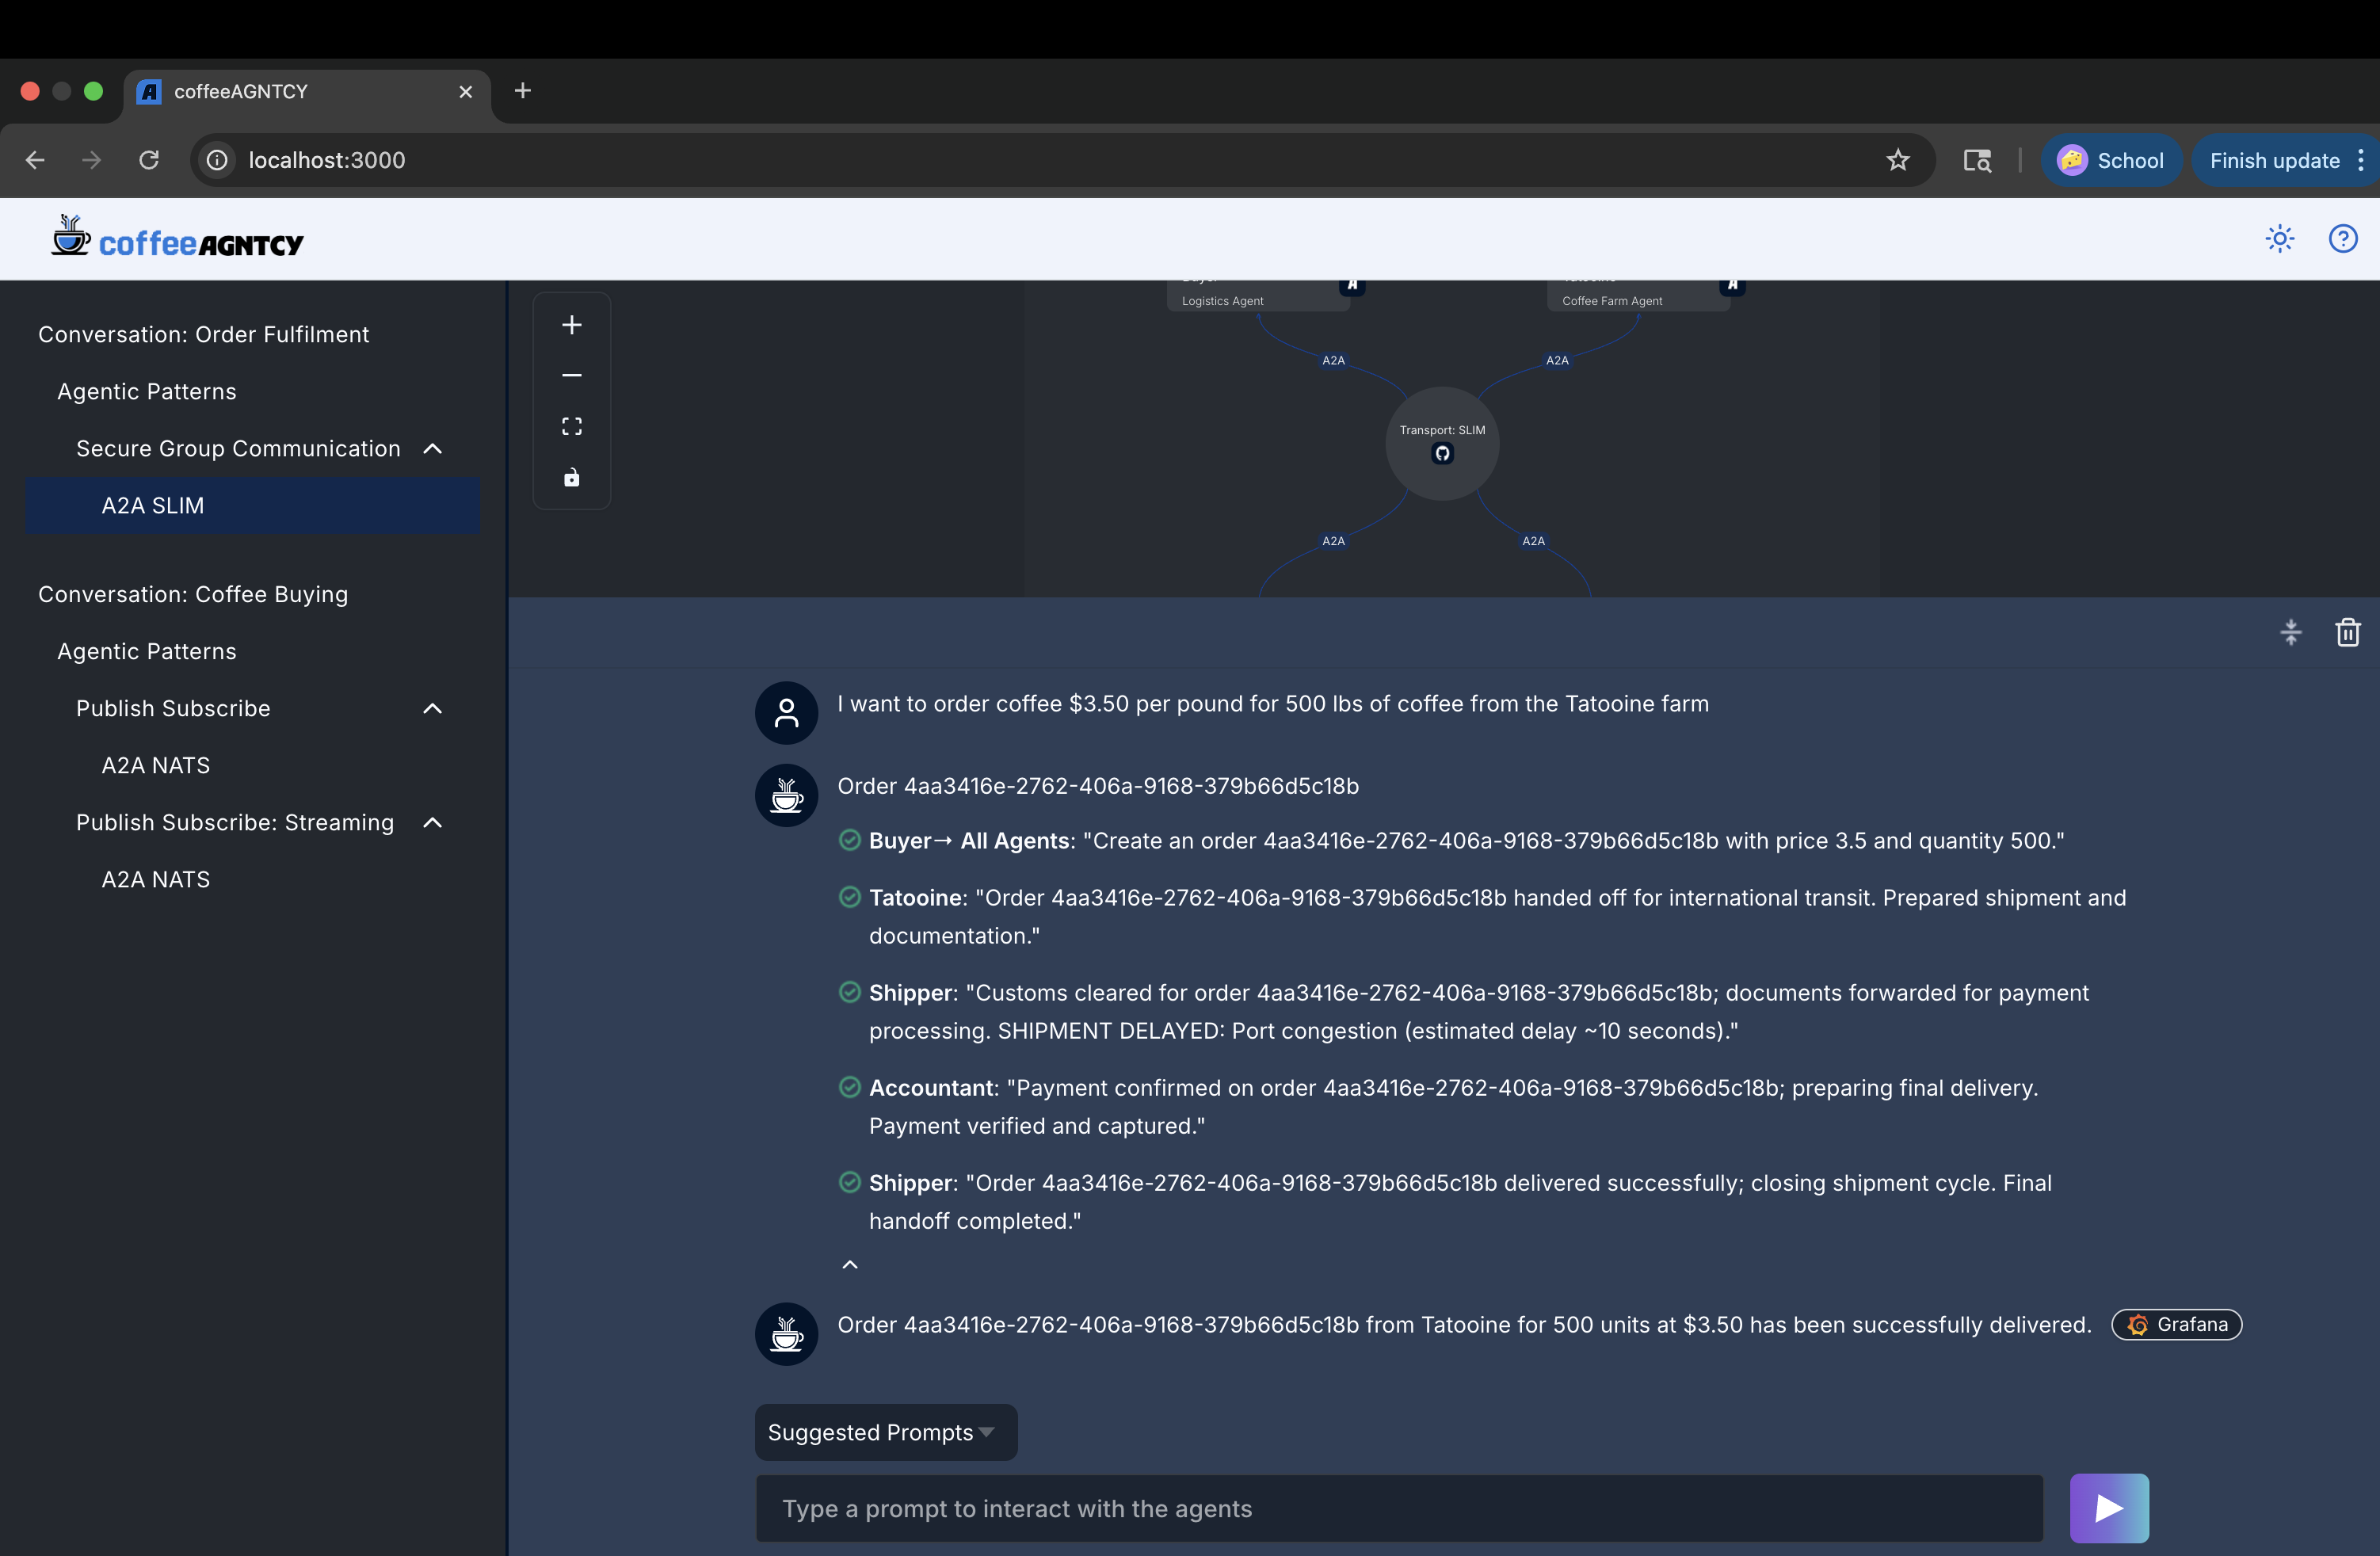The image size is (2380, 1556).
Task: Collapse Publish Subscribe: Streaming section
Action: [433, 823]
